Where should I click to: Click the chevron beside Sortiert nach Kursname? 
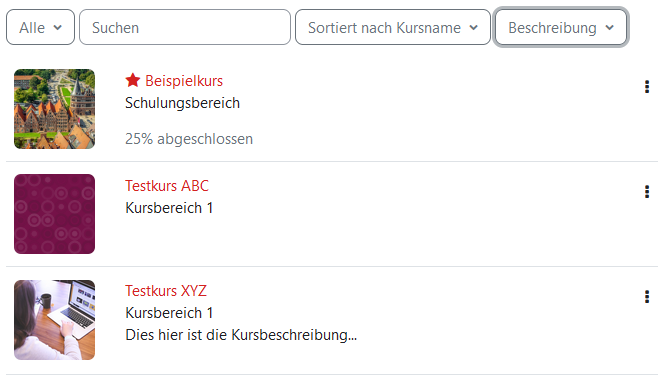point(474,28)
